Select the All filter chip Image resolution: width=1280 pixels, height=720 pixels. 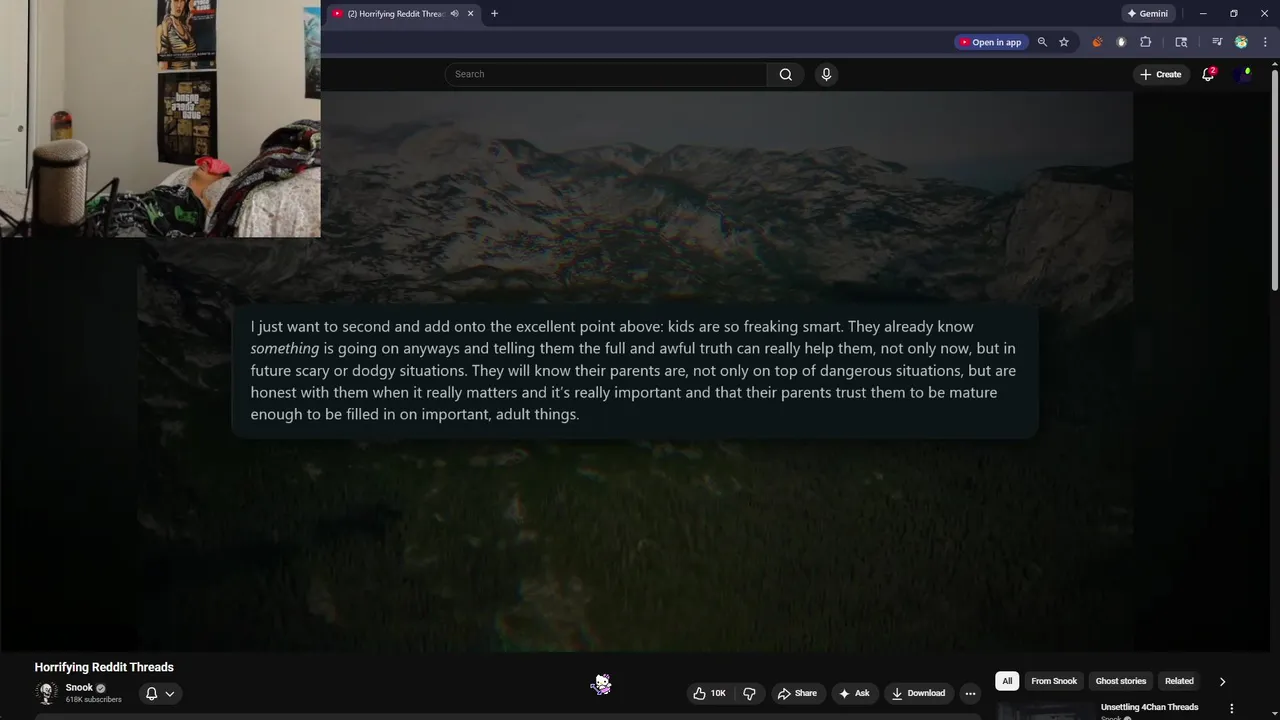coord(1007,681)
